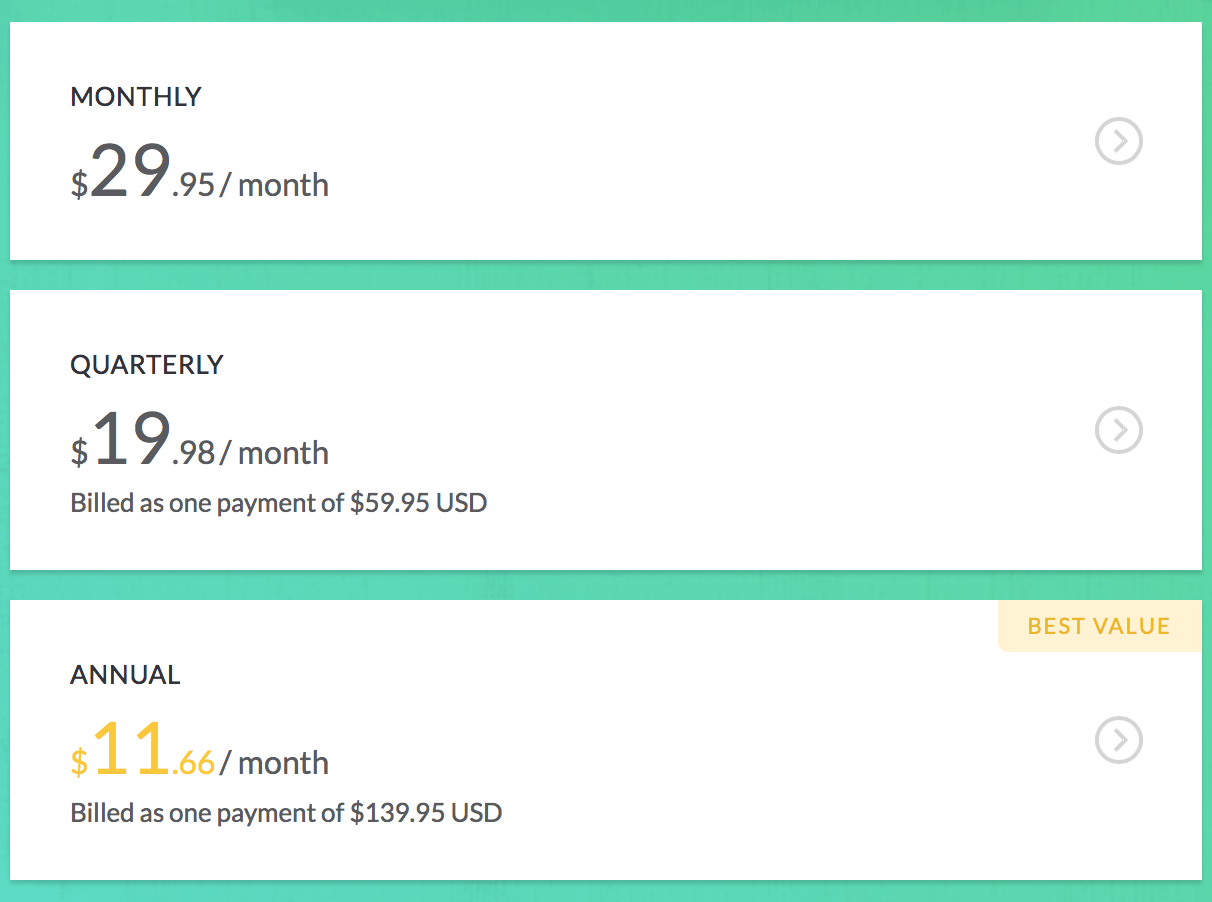The height and width of the screenshot is (902, 1212).
Task: Click the dollar sign before 29.95
Action: (x=79, y=185)
